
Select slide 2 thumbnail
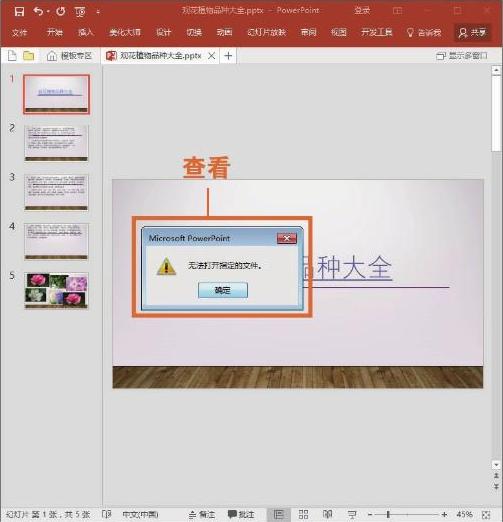tap(56, 143)
